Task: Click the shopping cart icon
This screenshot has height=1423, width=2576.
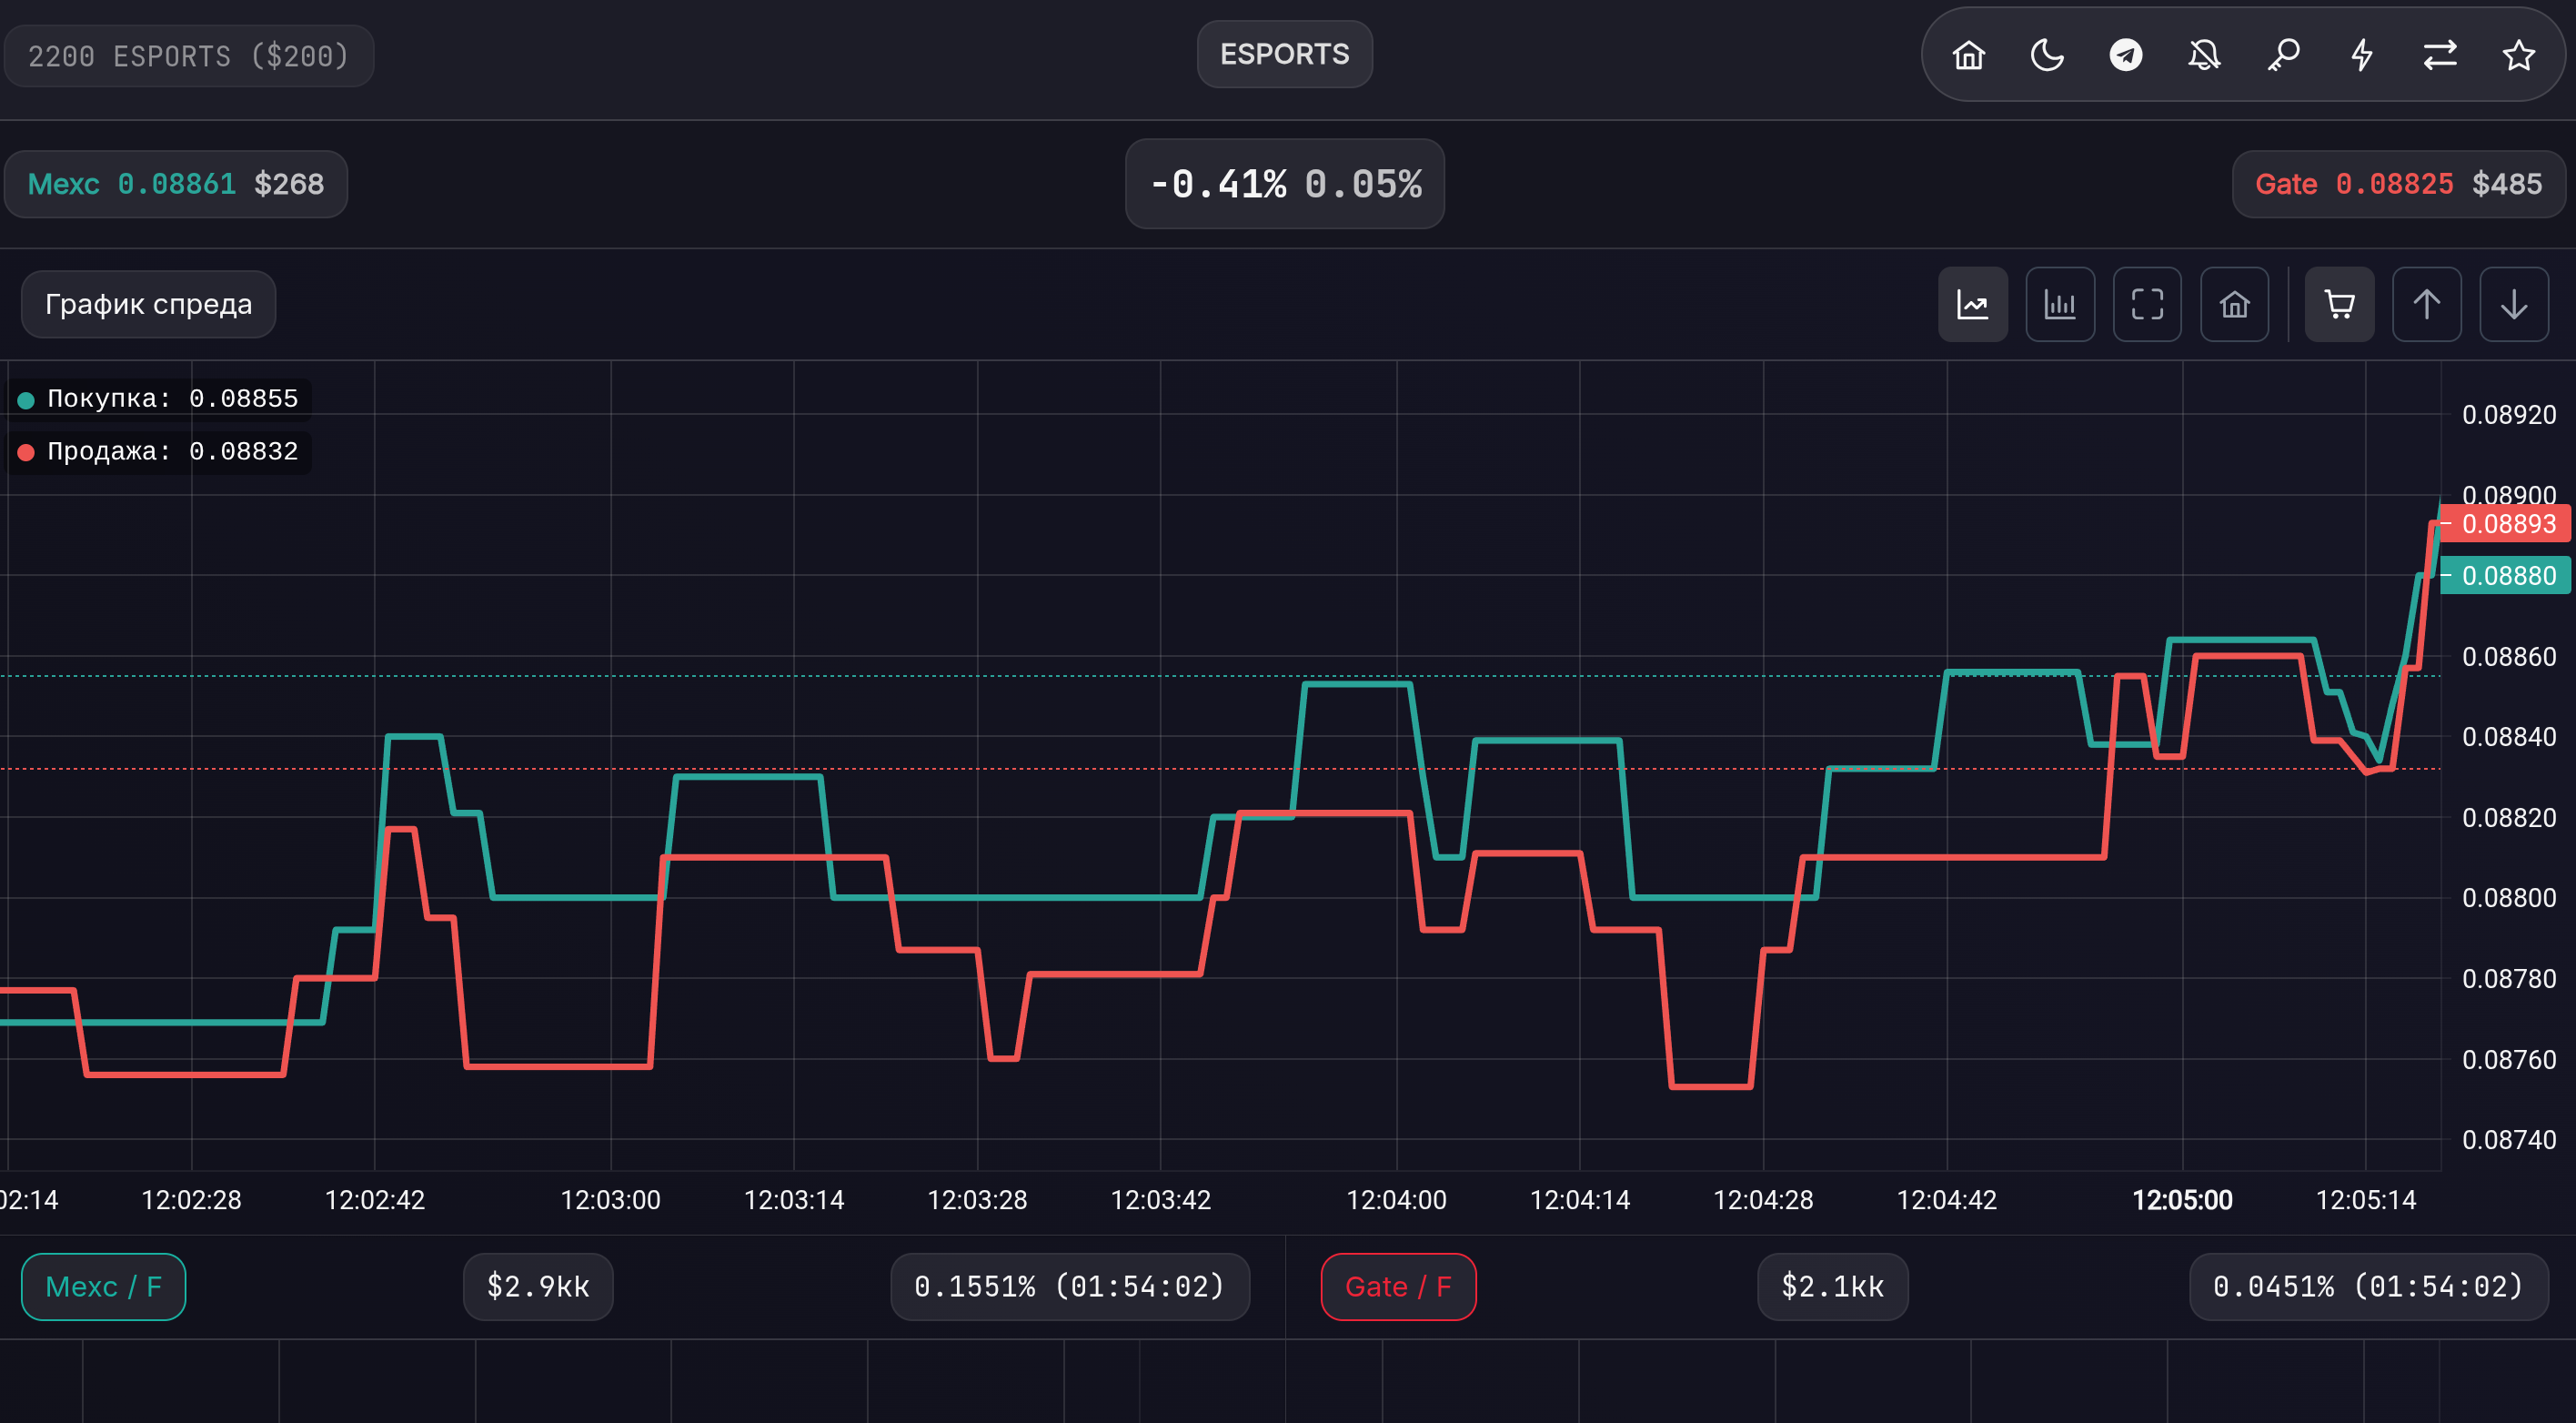Action: pos(2339,304)
